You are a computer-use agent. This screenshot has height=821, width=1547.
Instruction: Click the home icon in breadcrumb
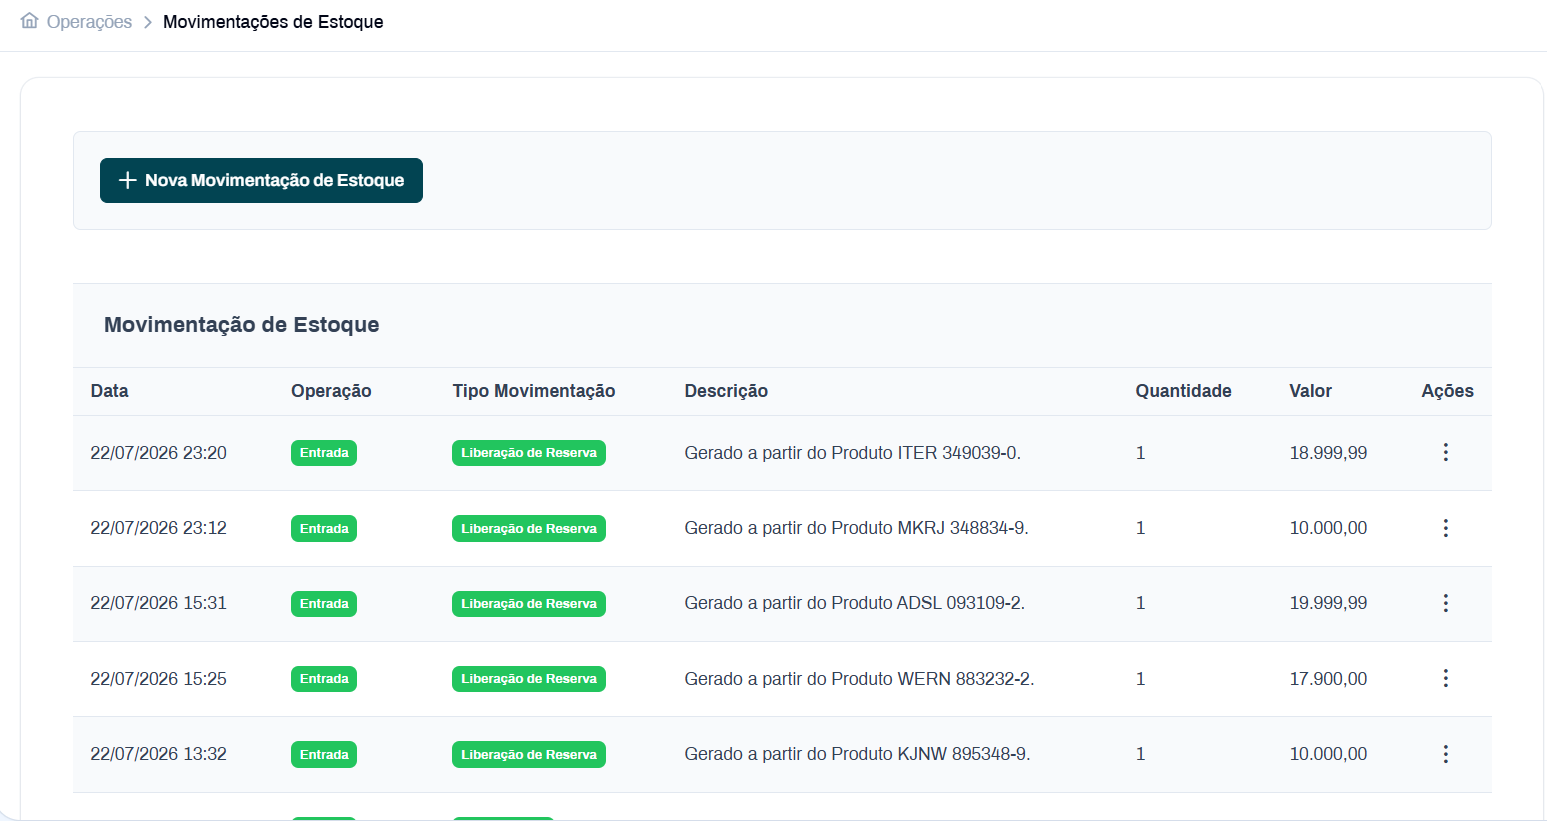pos(30,21)
